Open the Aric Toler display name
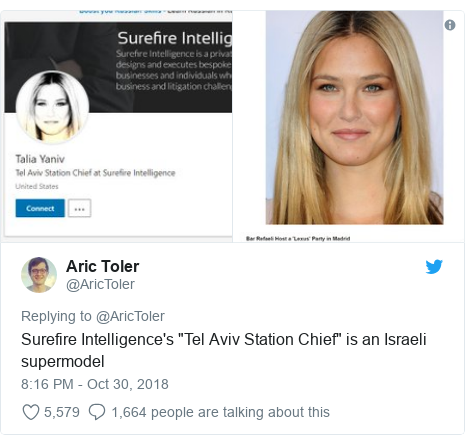This screenshot has width=465, height=445. (102, 266)
